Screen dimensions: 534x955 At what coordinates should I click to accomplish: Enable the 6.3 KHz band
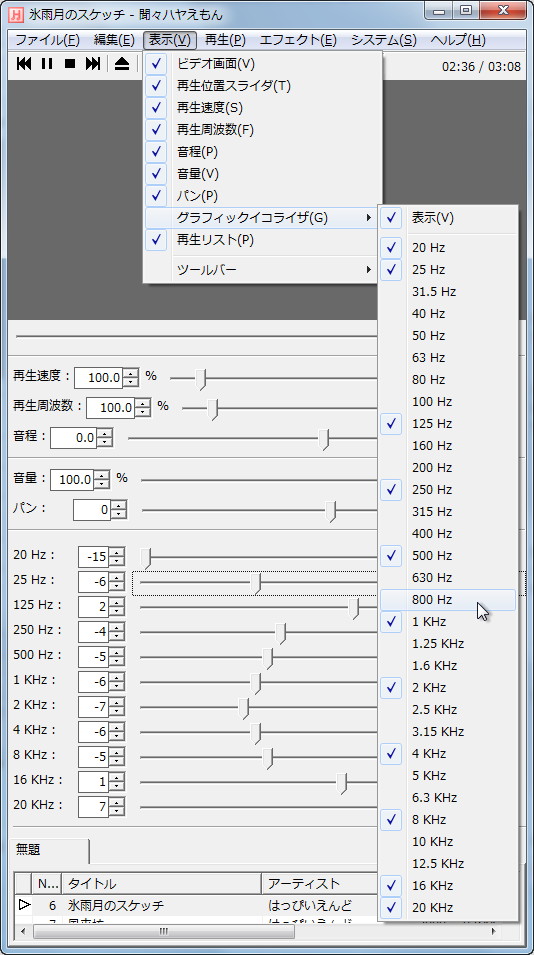tap(448, 798)
